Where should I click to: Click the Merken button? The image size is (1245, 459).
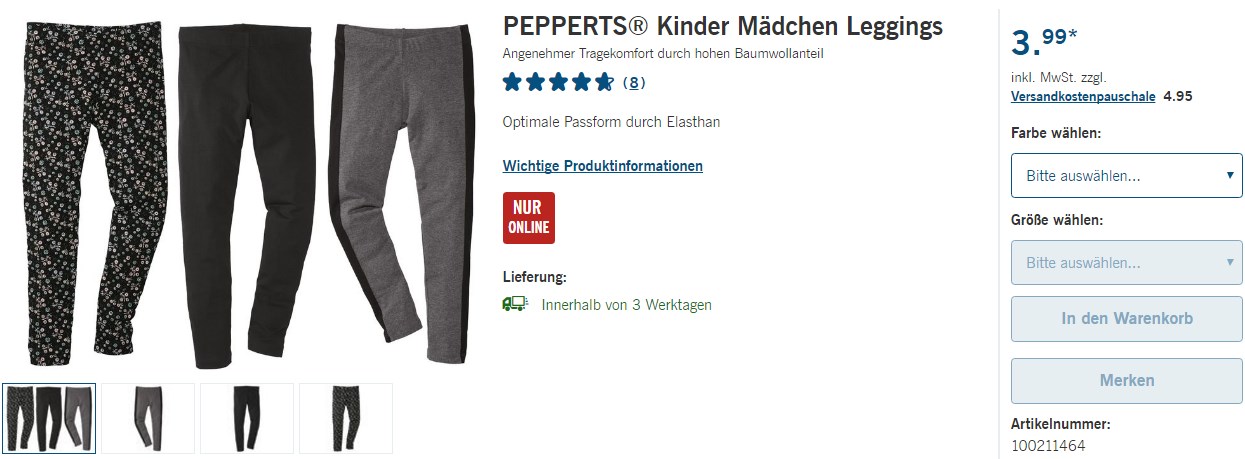tap(1126, 380)
